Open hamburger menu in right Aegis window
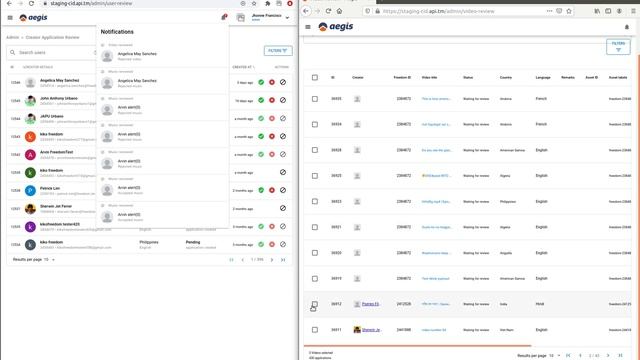Viewport: 640px width, 360px height. tap(308, 27)
